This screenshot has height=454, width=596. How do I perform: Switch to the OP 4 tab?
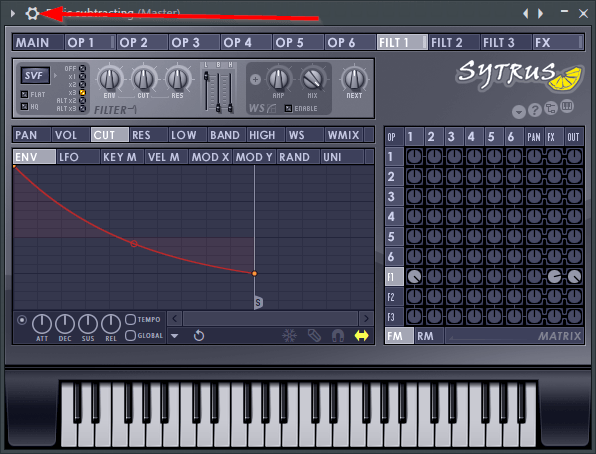pos(246,42)
